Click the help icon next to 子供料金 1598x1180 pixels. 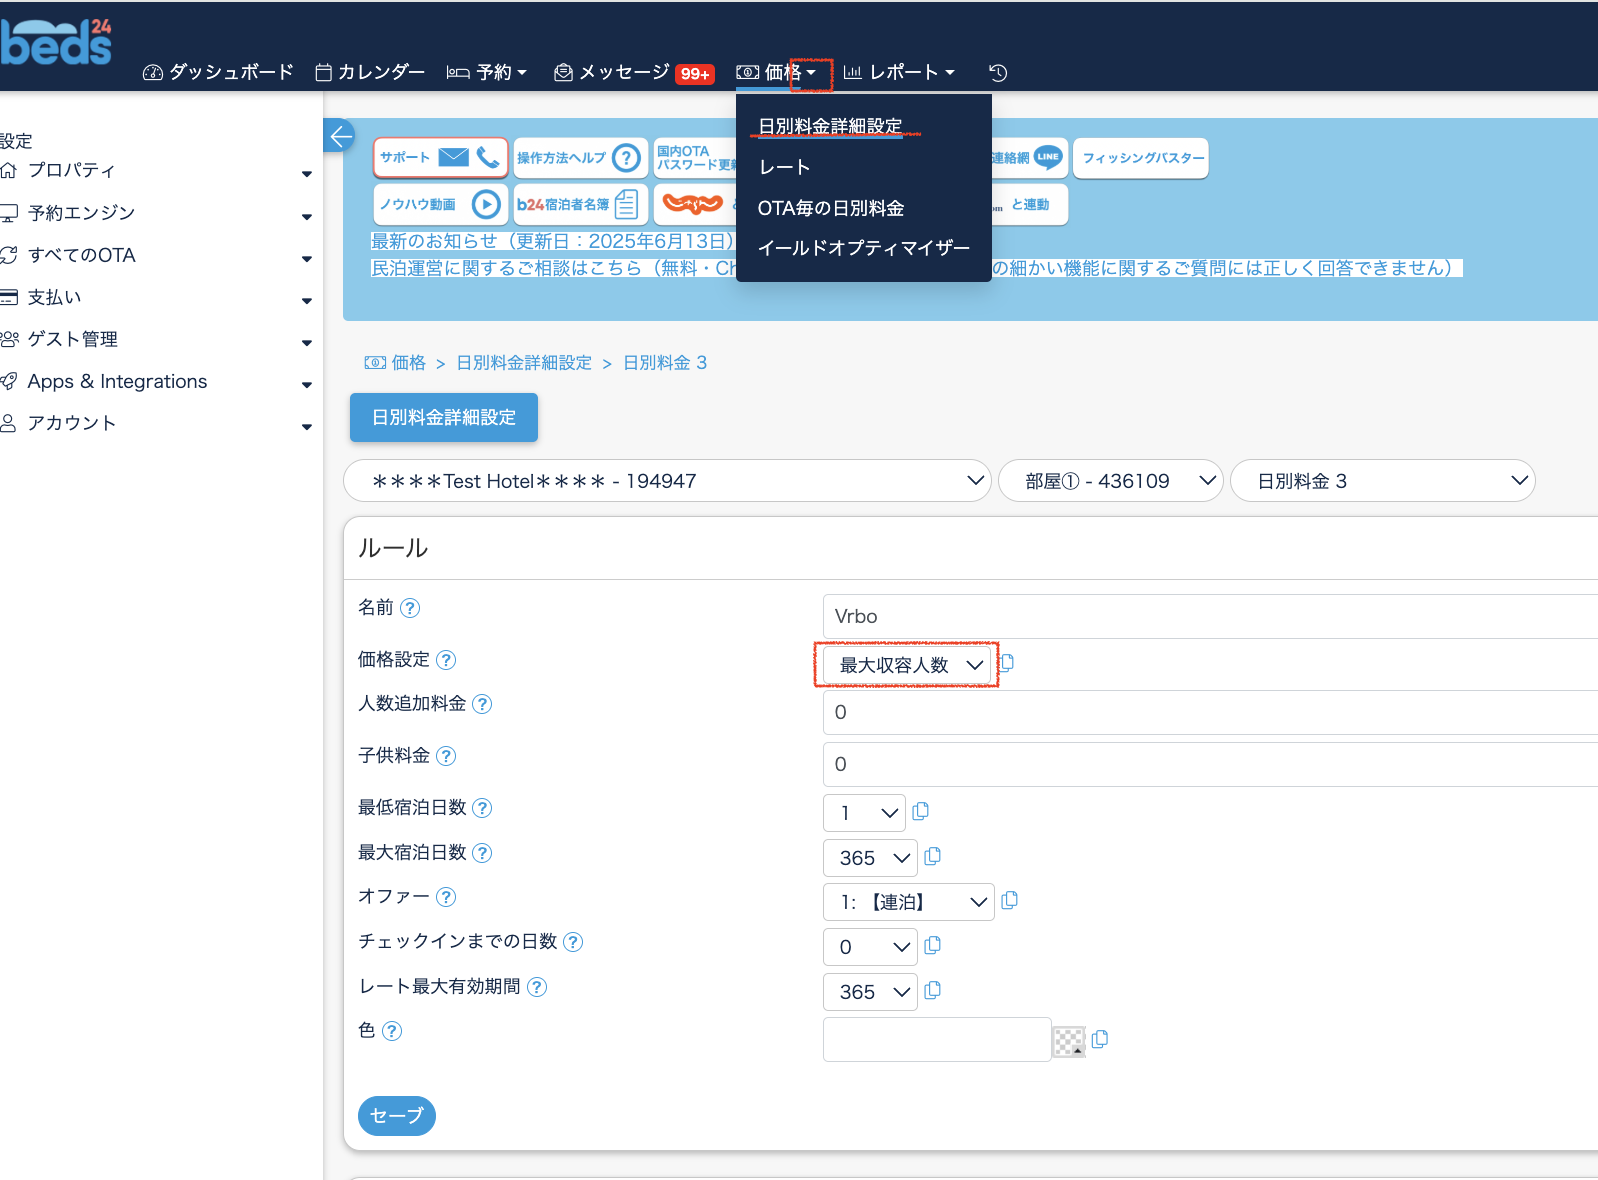[447, 756]
